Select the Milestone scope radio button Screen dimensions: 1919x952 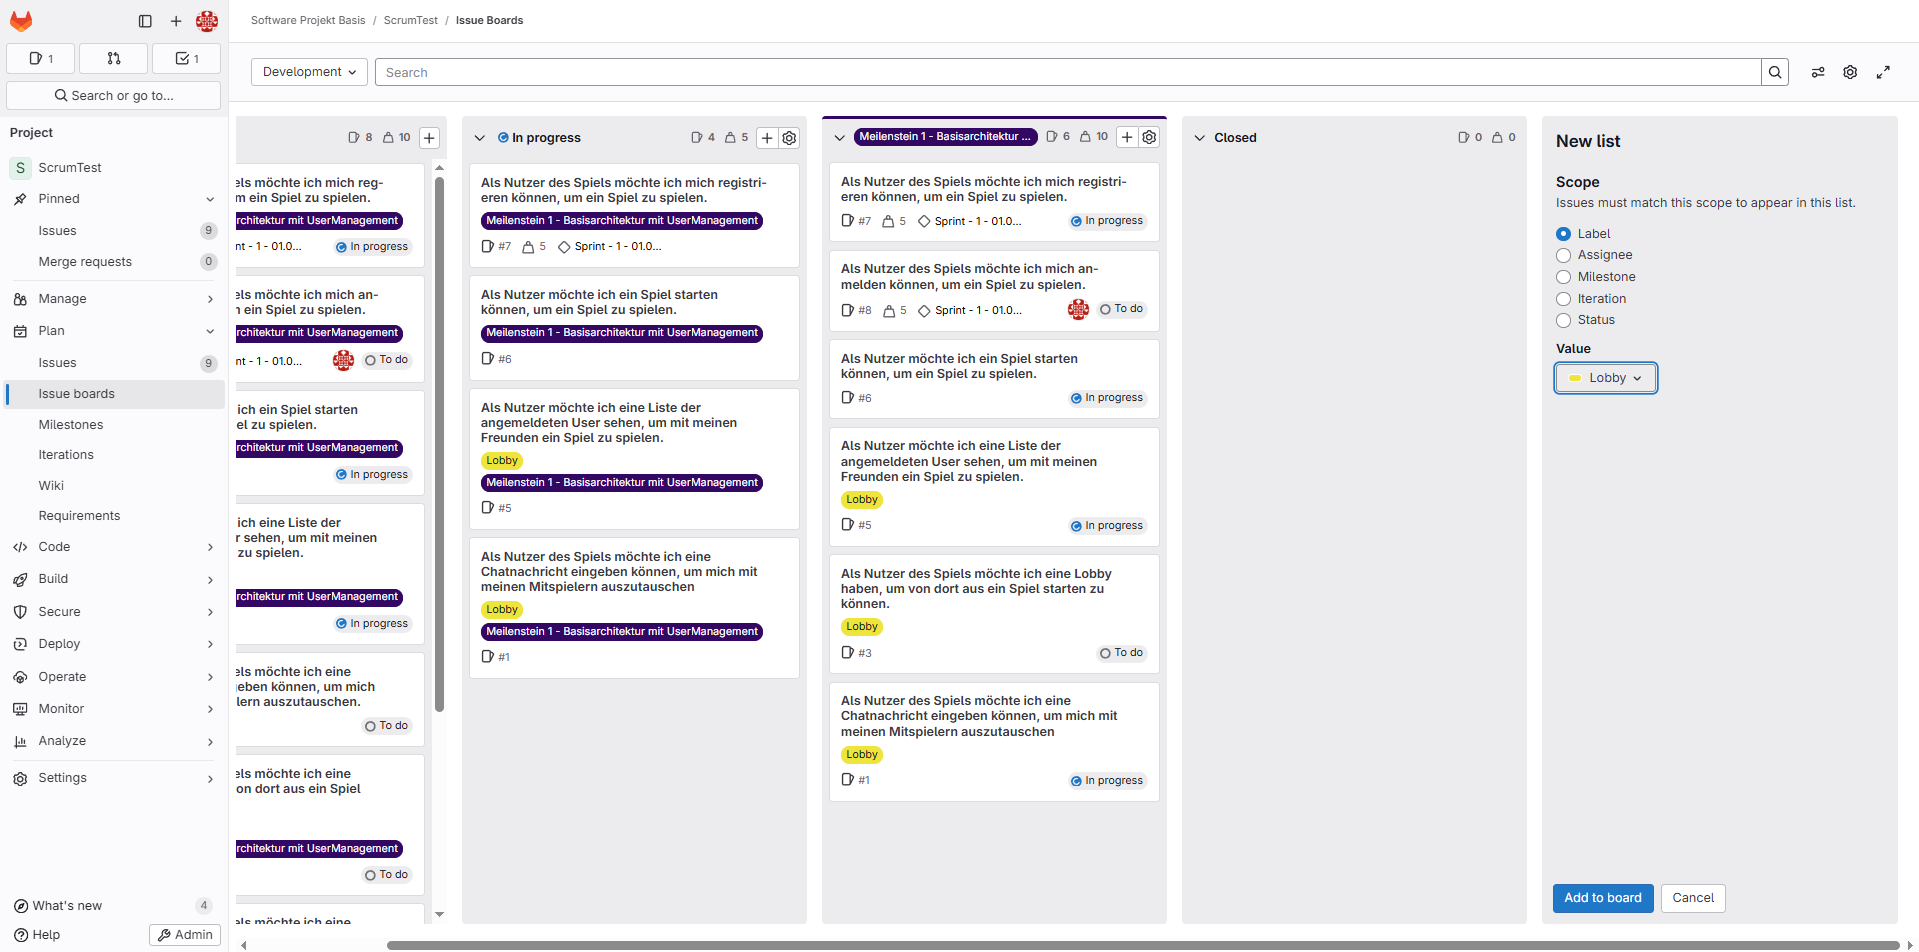[x=1564, y=277]
